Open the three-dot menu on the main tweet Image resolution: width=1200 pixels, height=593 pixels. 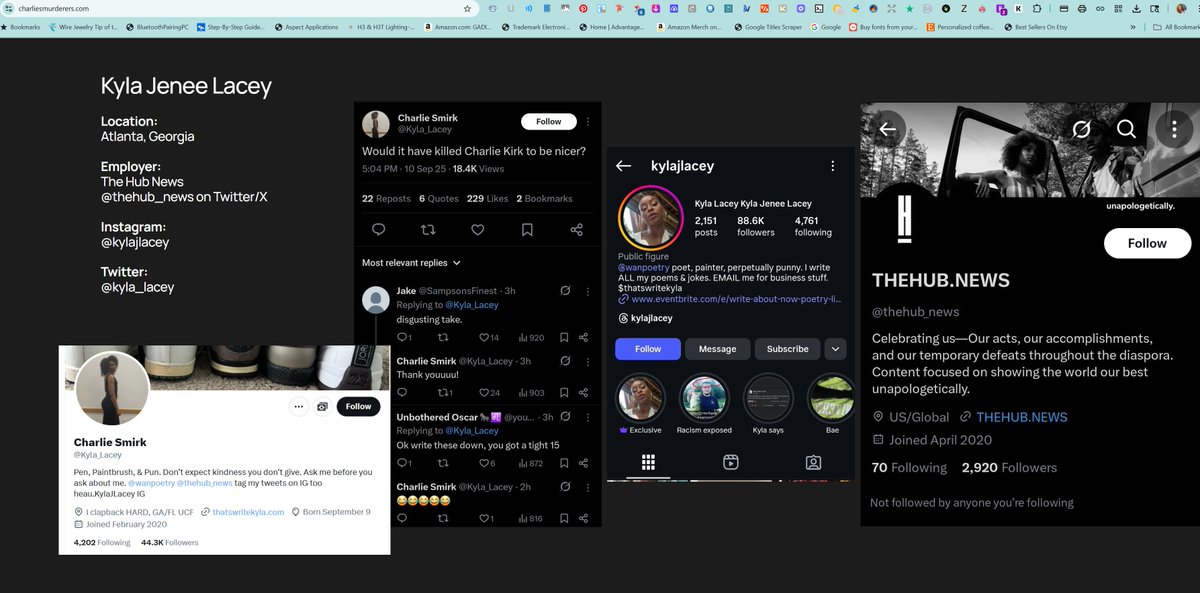tap(588, 121)
